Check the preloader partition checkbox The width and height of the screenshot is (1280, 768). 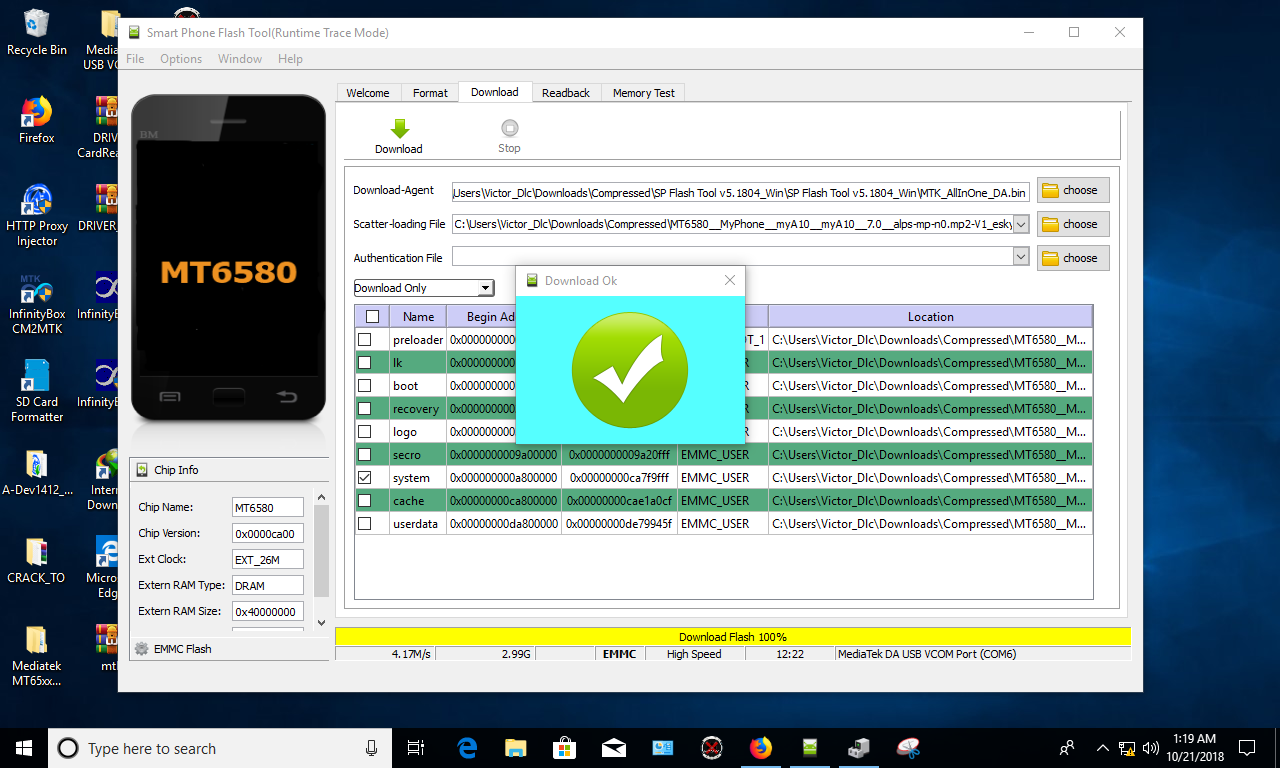pyautogui.click(x=365, y=340)
